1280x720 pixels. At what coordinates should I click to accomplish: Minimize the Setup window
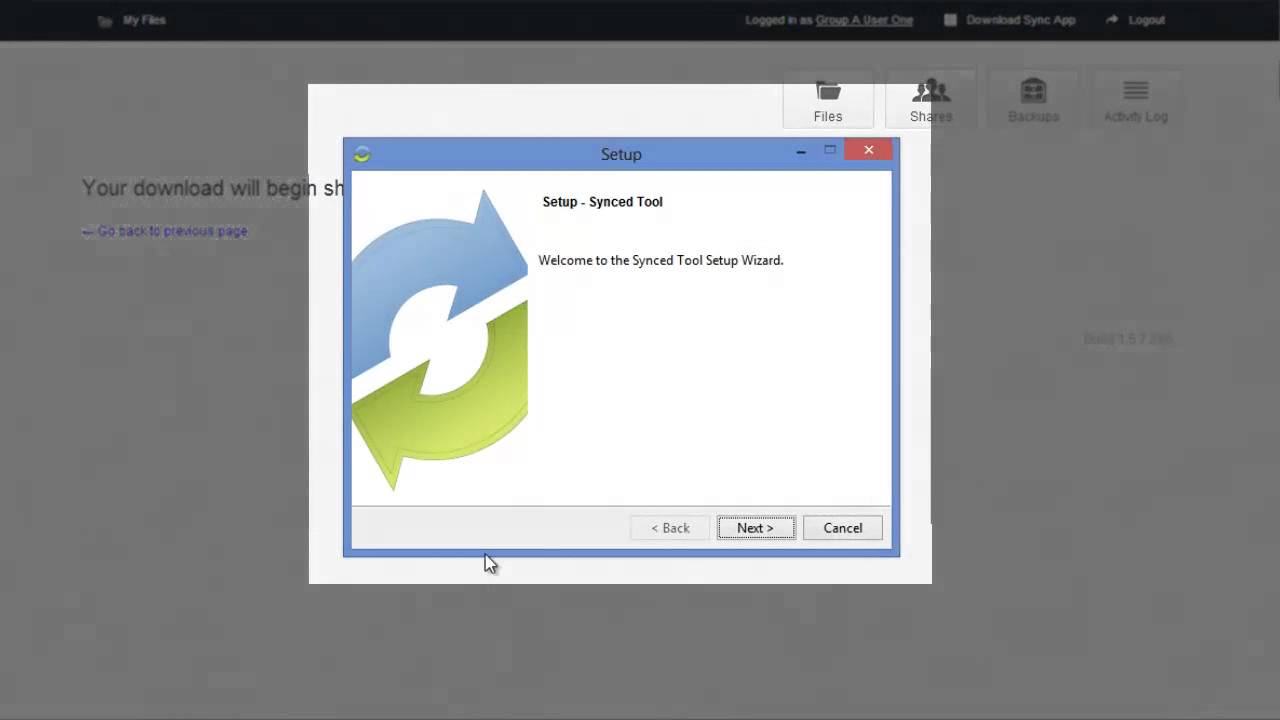tap(801, 151)
